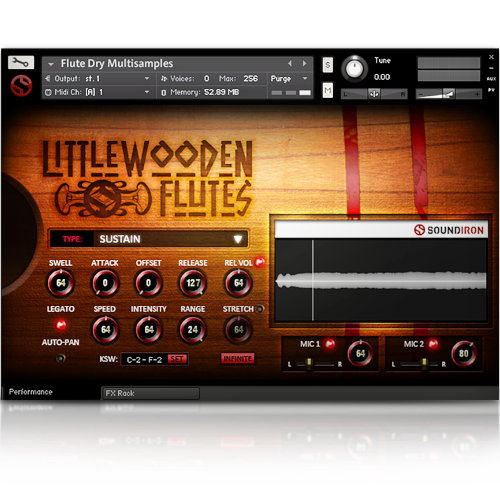The height and width of the screenshot is (500, 500).
Task: Adjust the MIC 2 pan slider
Action: (x=419, y=364)
